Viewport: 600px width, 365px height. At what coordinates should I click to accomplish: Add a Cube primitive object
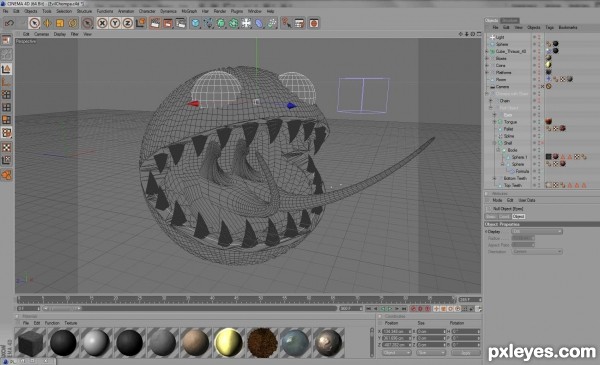(196, 23)
